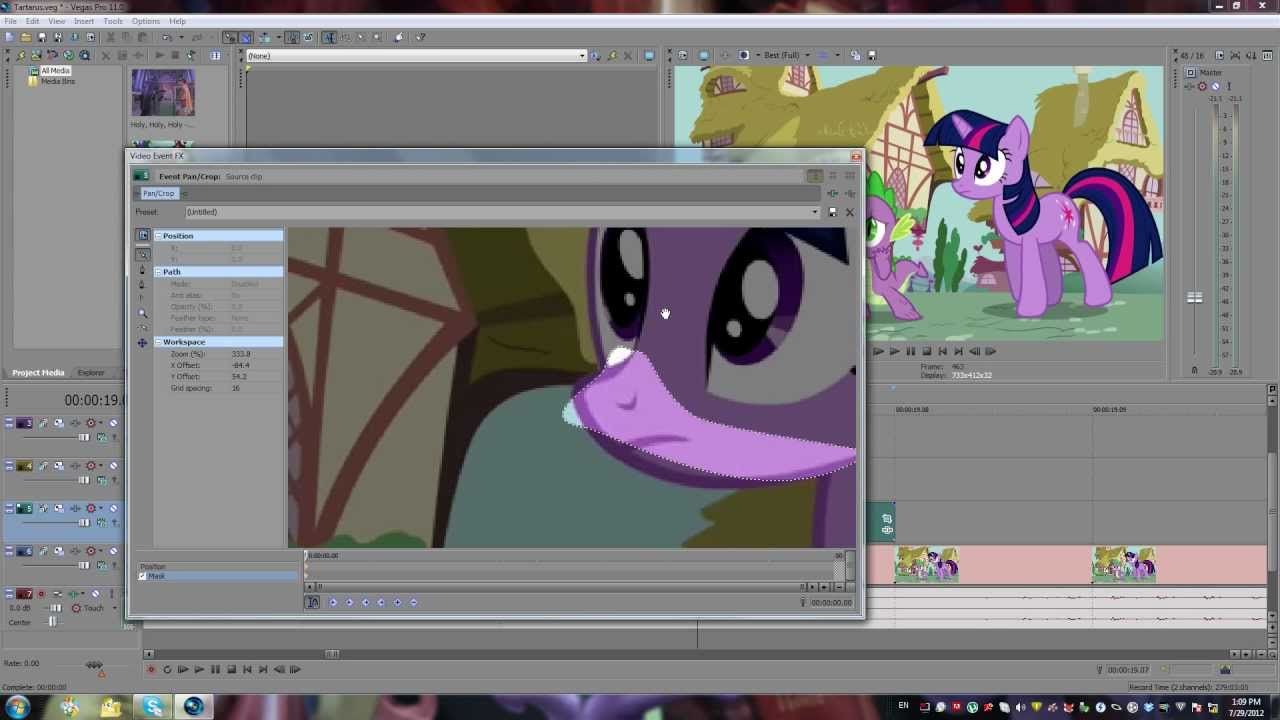Collapse the Path property group
Viewport: 1280px width, 720px height.
click(x=158, y=272)
